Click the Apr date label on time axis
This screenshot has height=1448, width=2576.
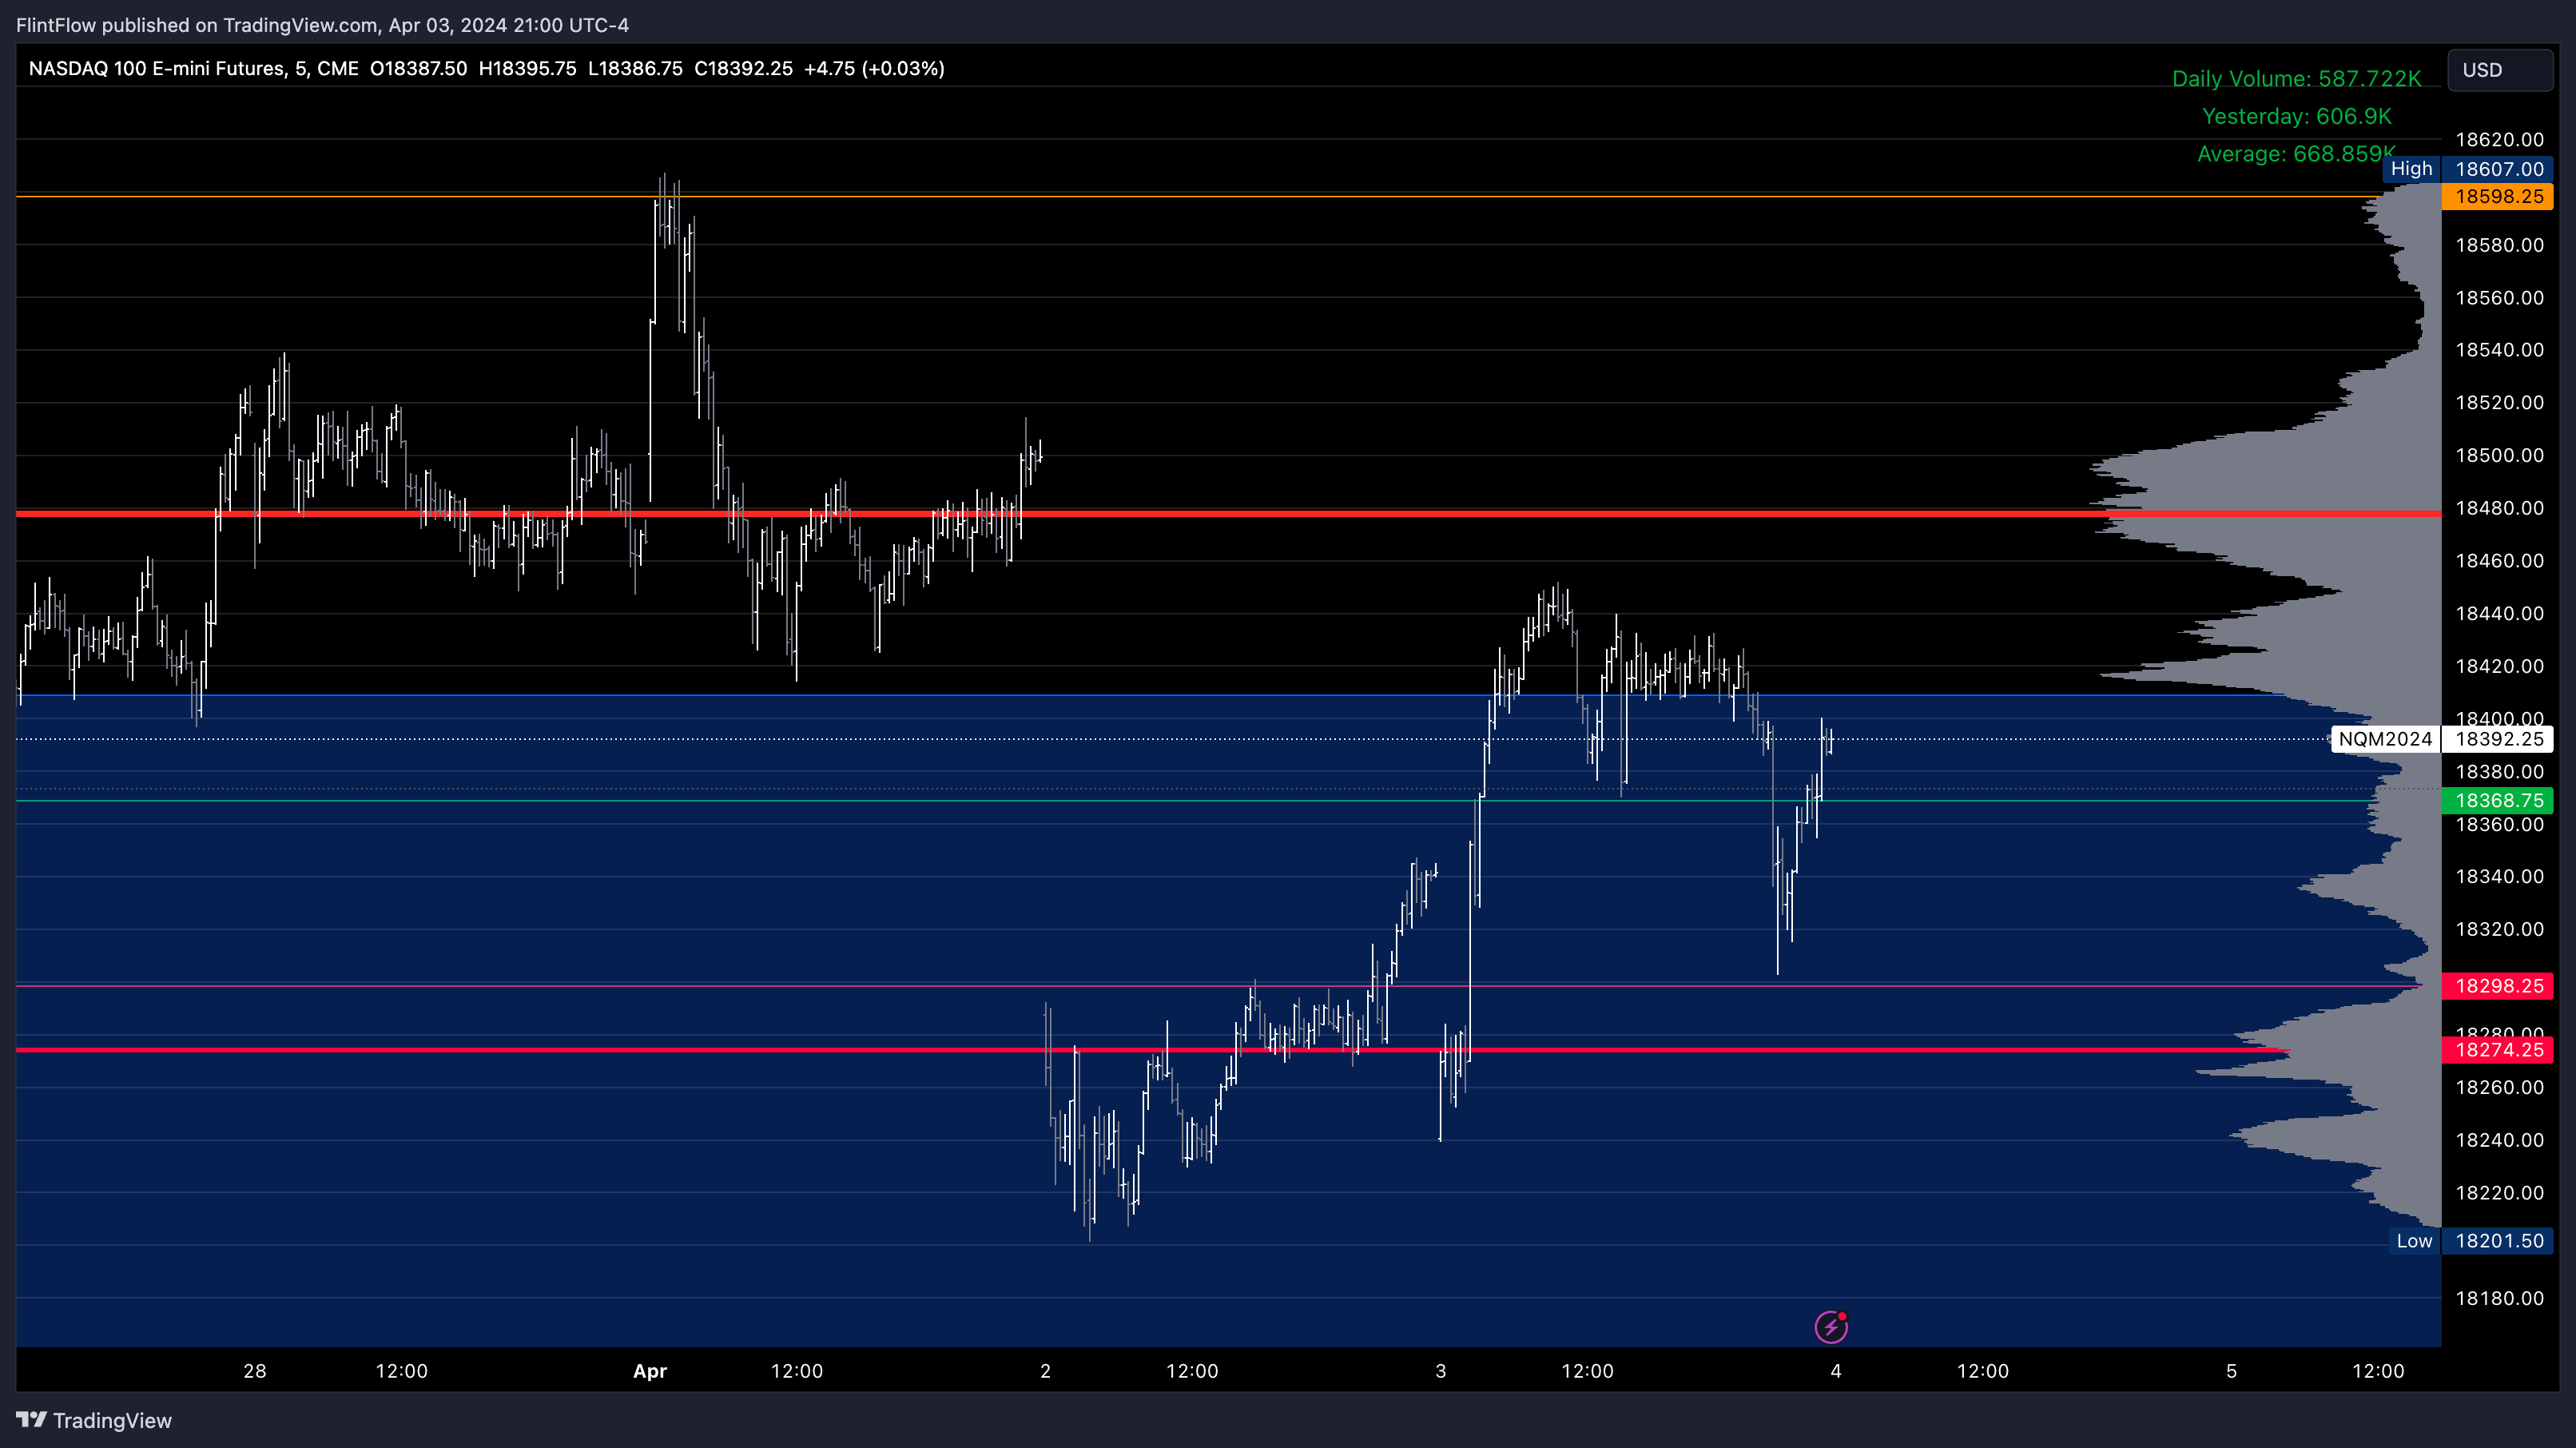(x=650, y=1371)
